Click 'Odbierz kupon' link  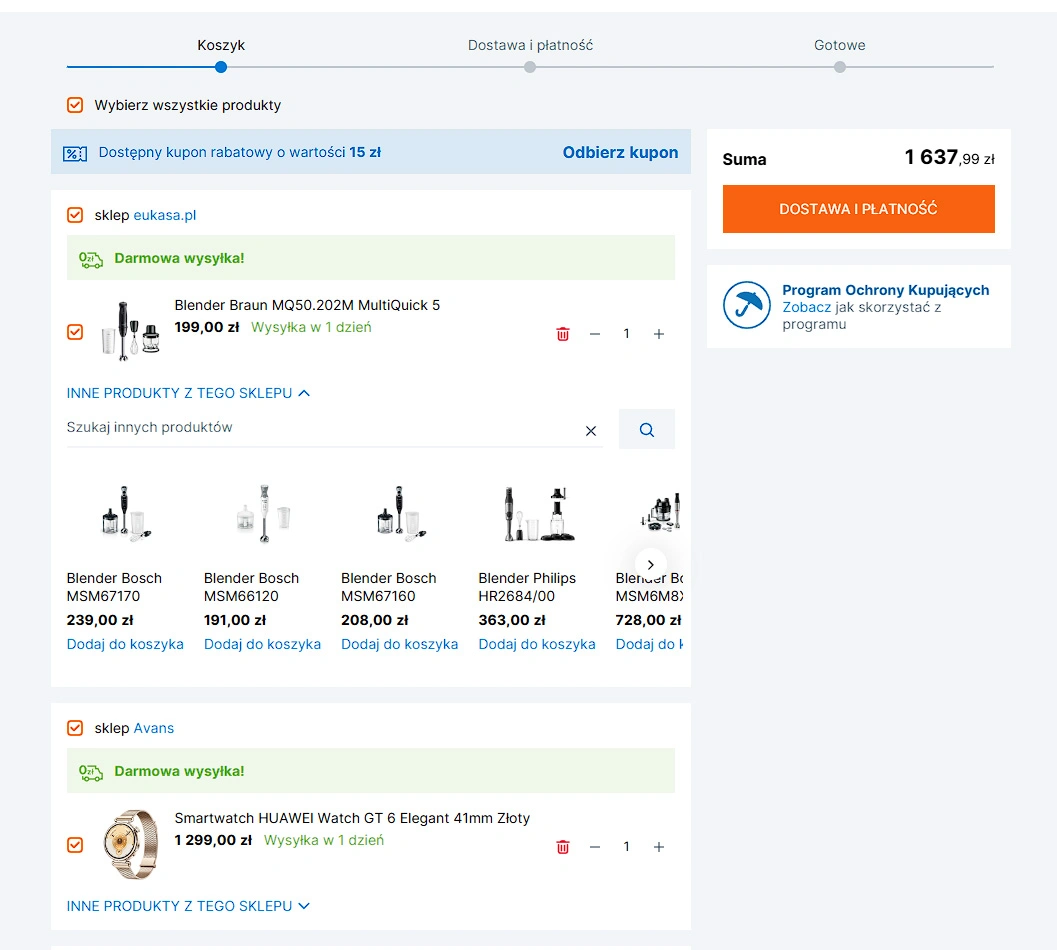pos(620,152)
